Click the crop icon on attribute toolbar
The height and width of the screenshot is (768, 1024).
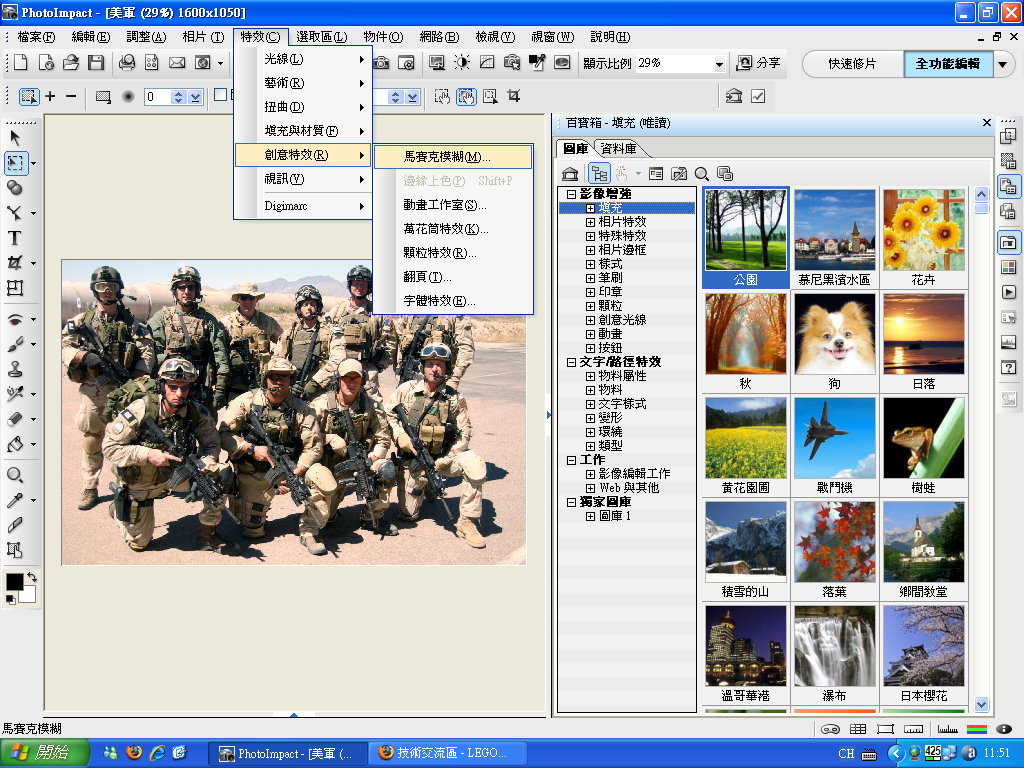click(x=514, y=97)
